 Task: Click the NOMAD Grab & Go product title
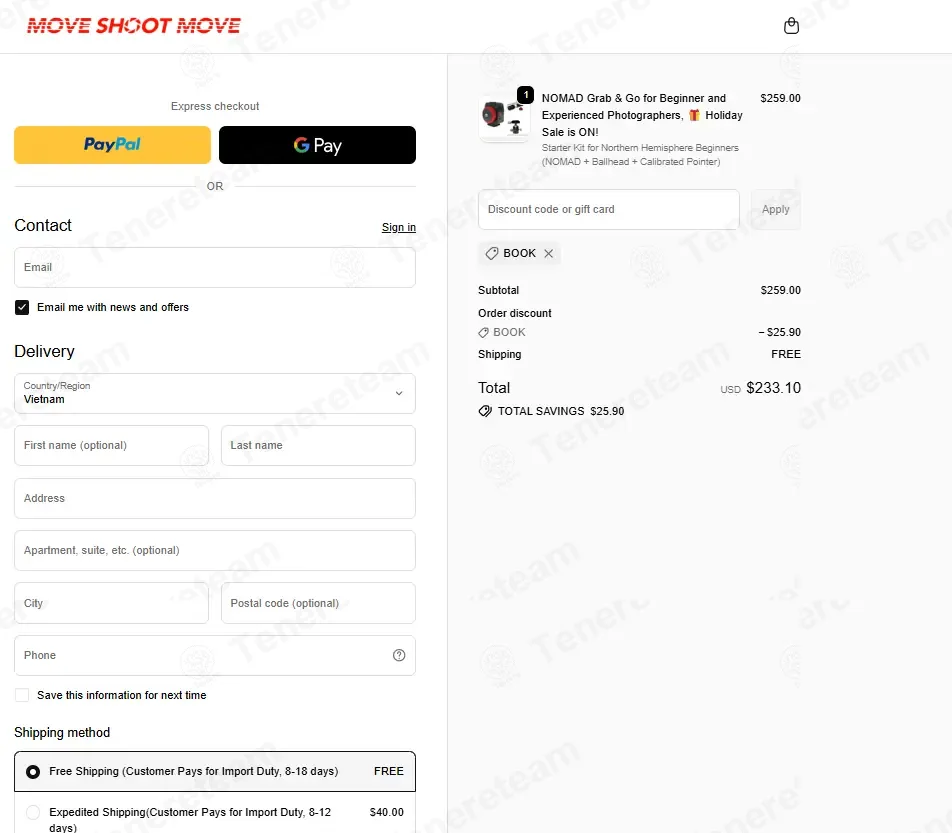click(x=642, y=115)
